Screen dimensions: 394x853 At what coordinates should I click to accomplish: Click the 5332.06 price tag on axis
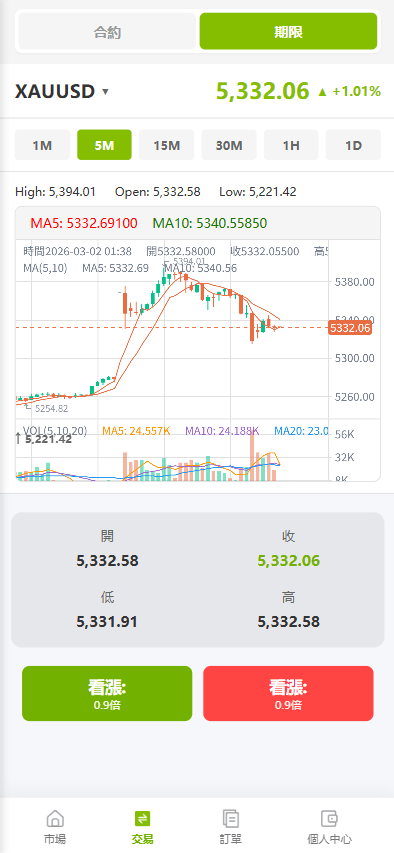point(350,328)
